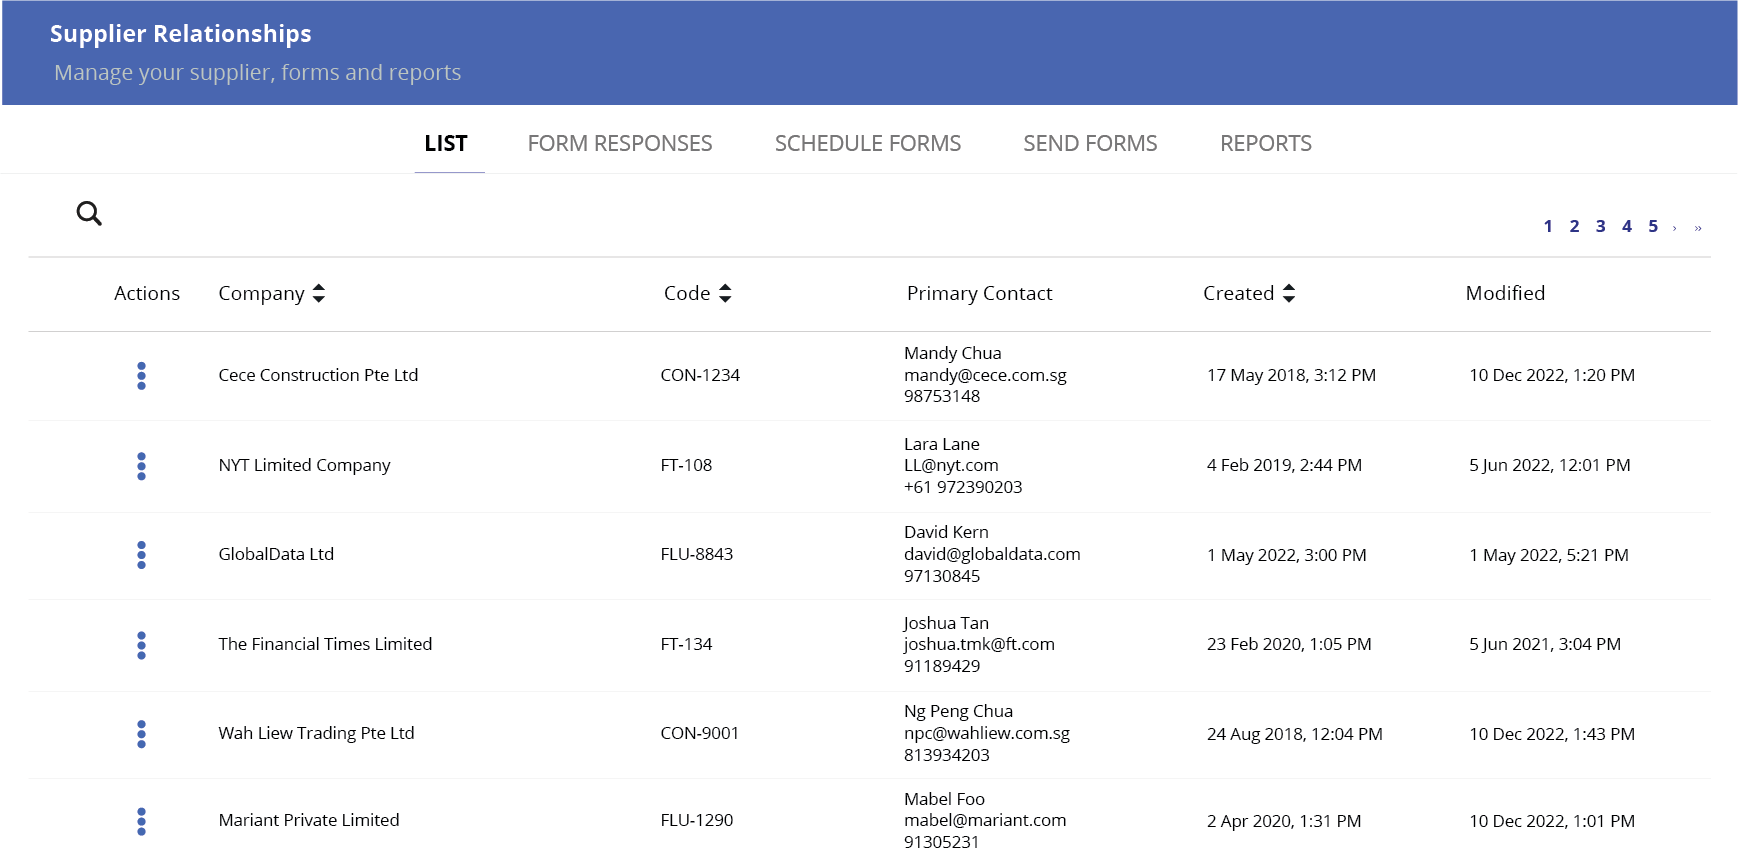Image resolution: width=1738 pixels, height=868 pixels.
Task: Click contact name Mabel Foo
Action: [x=944, y=799]
